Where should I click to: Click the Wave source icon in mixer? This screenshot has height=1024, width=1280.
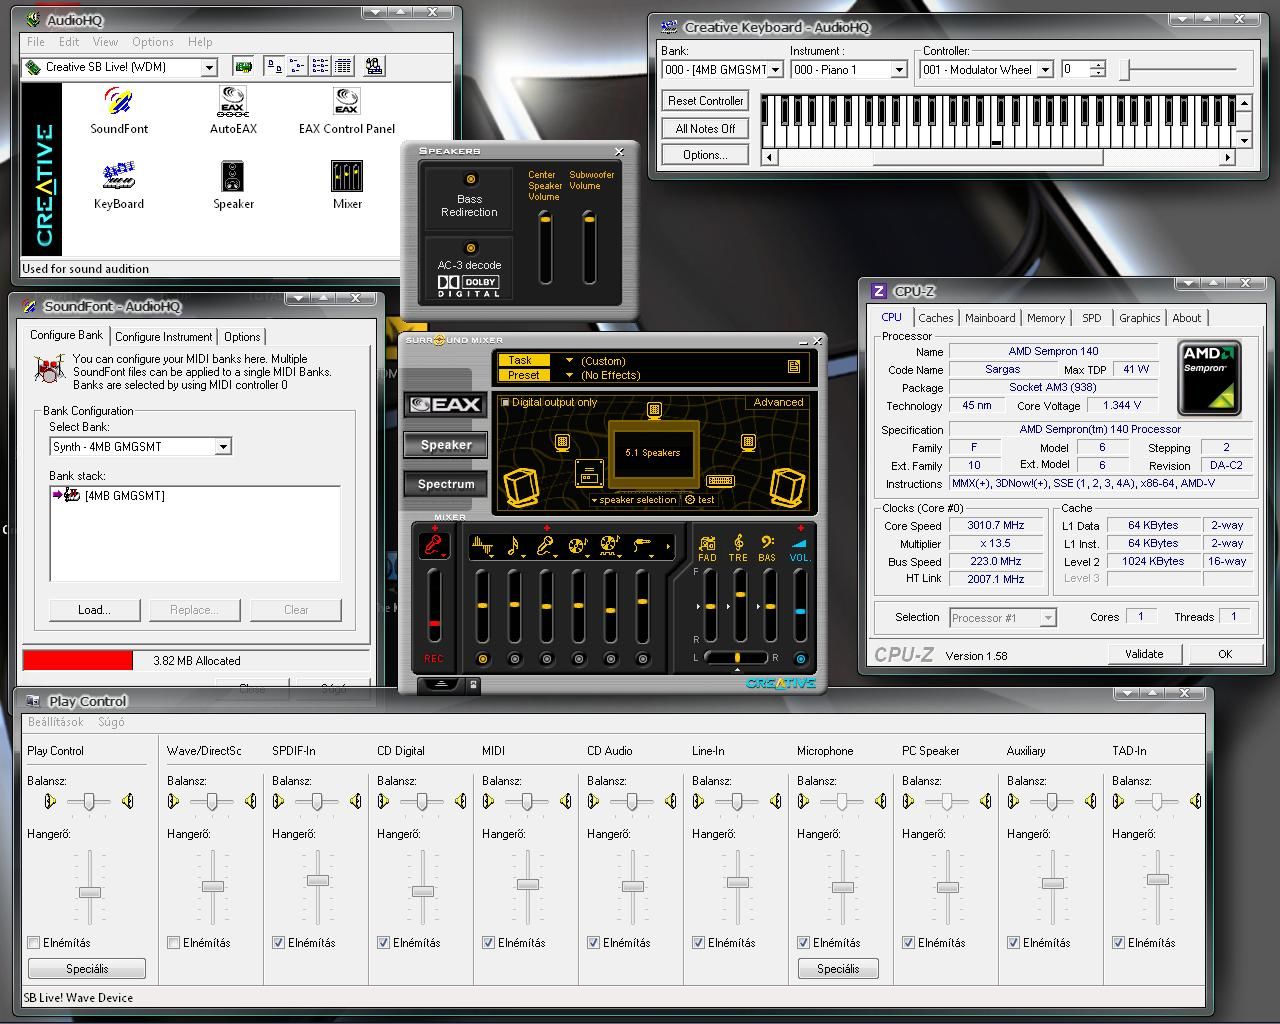(x=483, y=546)
